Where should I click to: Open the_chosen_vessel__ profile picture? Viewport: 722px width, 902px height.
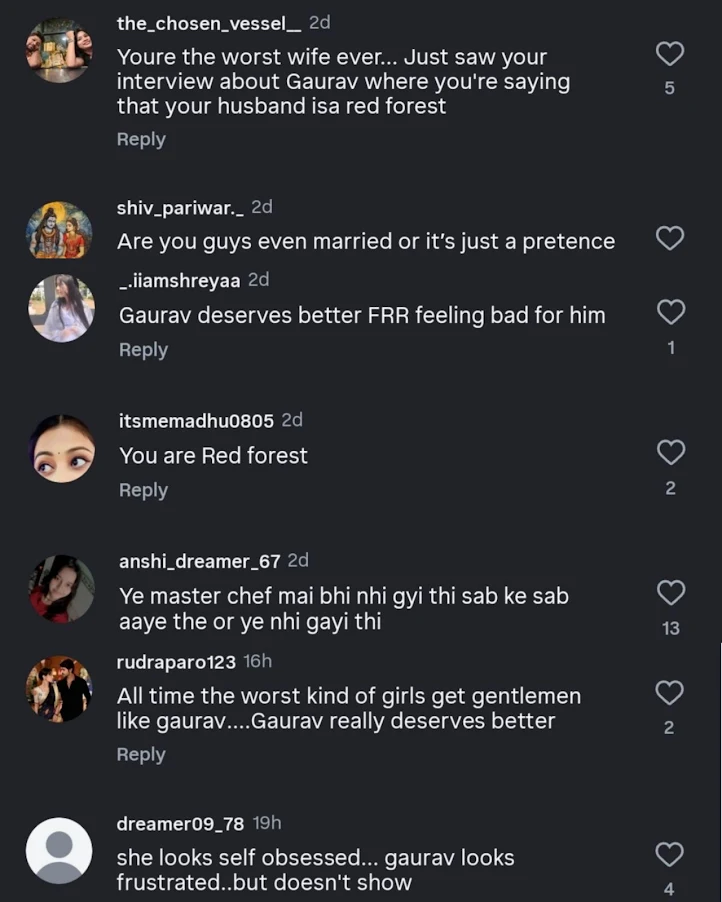pos(59,50)
